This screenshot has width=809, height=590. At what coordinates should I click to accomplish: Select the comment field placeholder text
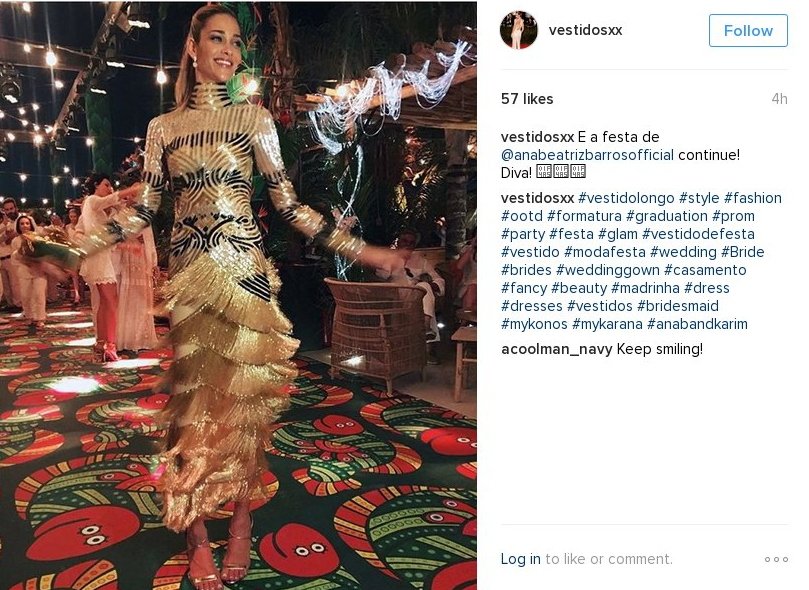click(x=609, y=559)
